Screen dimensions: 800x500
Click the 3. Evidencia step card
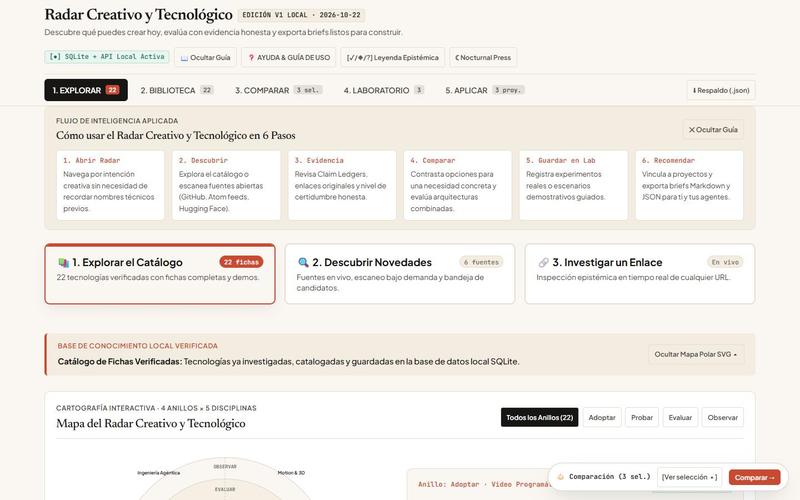tap(342, 185)
